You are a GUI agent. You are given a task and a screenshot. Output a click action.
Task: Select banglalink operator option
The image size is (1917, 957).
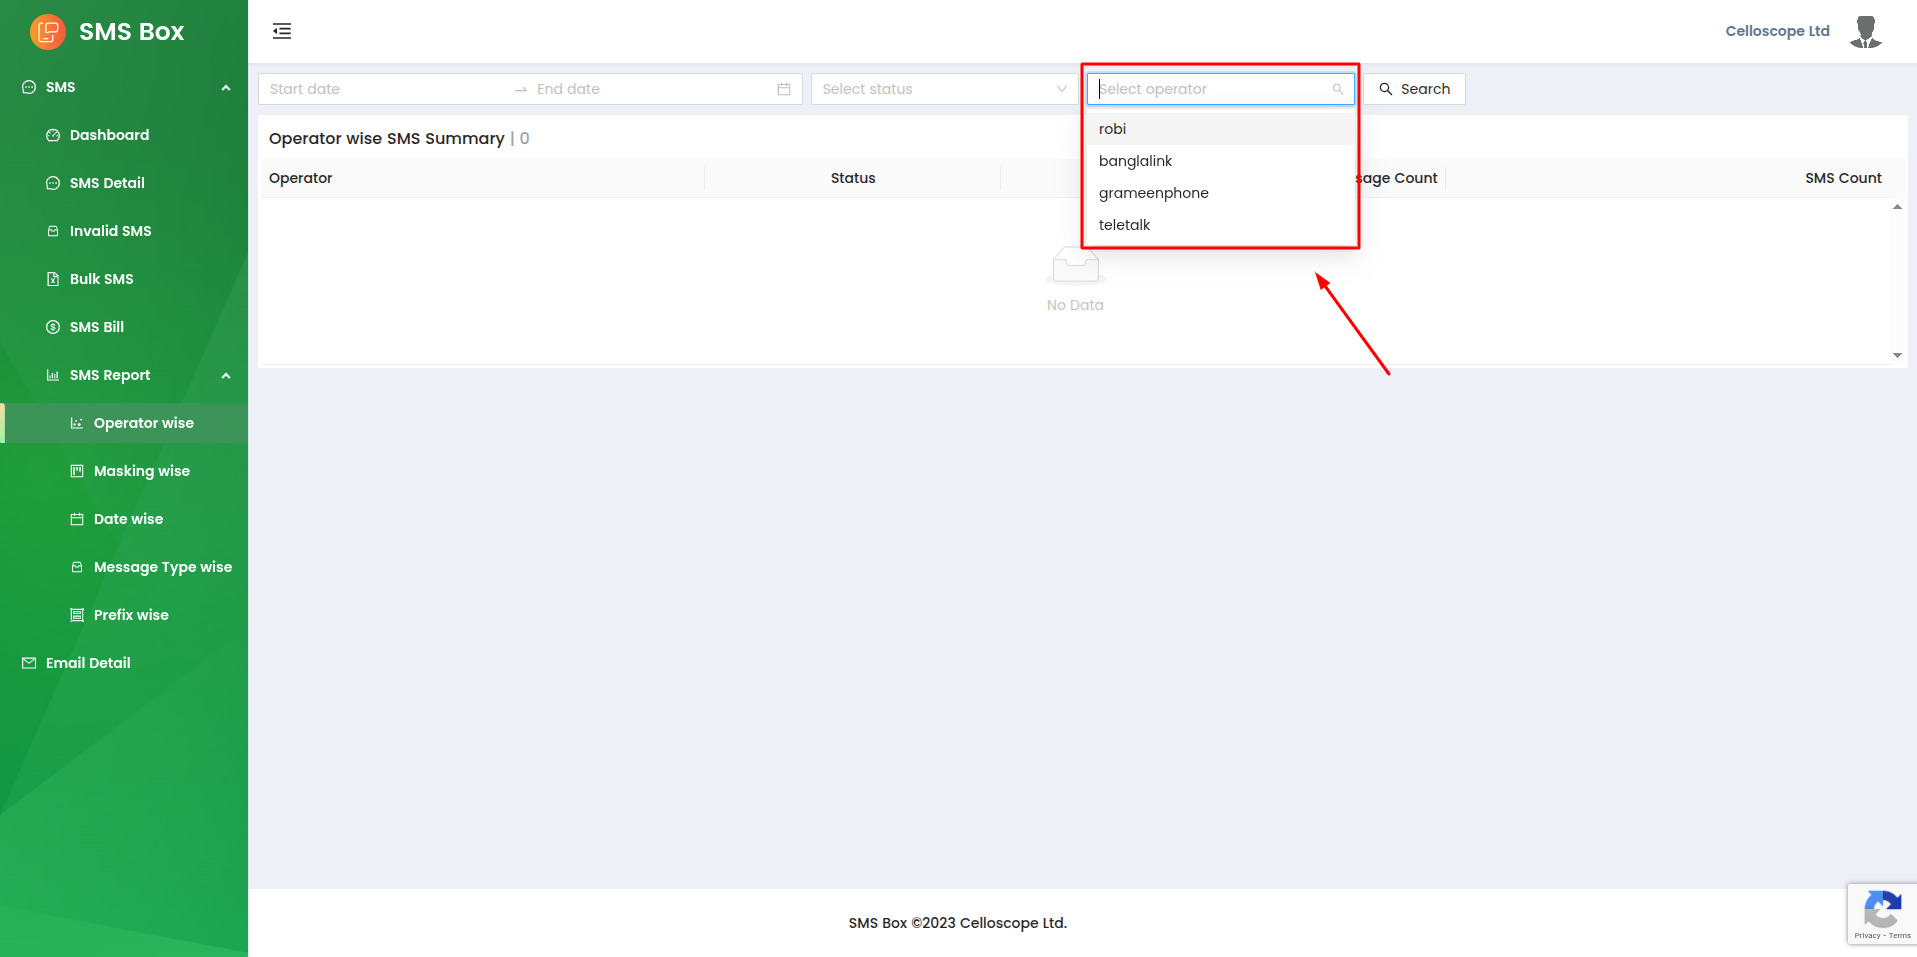click(1135, 161)
